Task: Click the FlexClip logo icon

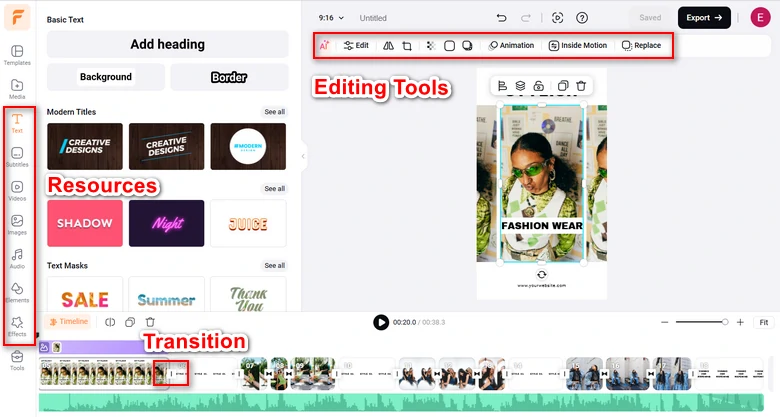Action: [x=17, y=17]
